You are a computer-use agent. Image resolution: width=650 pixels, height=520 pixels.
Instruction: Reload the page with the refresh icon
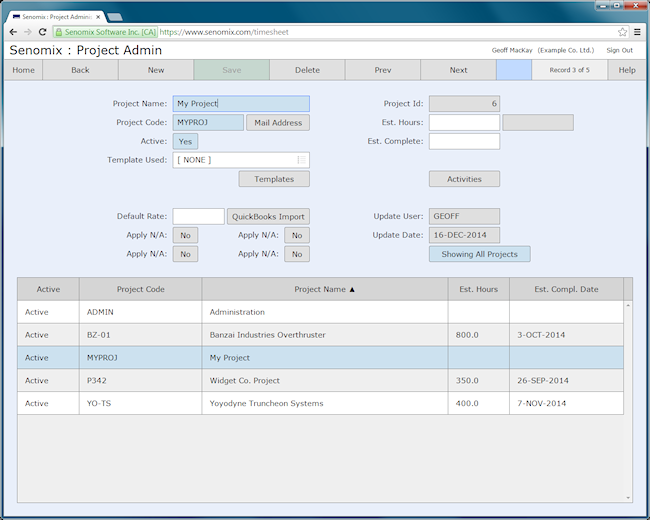tap(42, 32)
